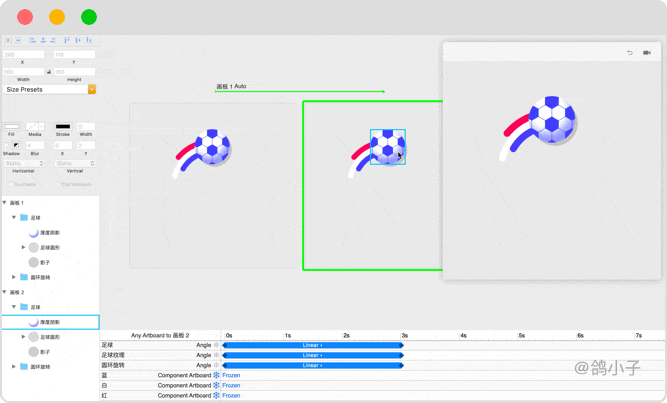The height and width of the screenshot is (403, 667).
Task: Expand 足球圆形 under 画板 1
Action: (x=23, y=247)
